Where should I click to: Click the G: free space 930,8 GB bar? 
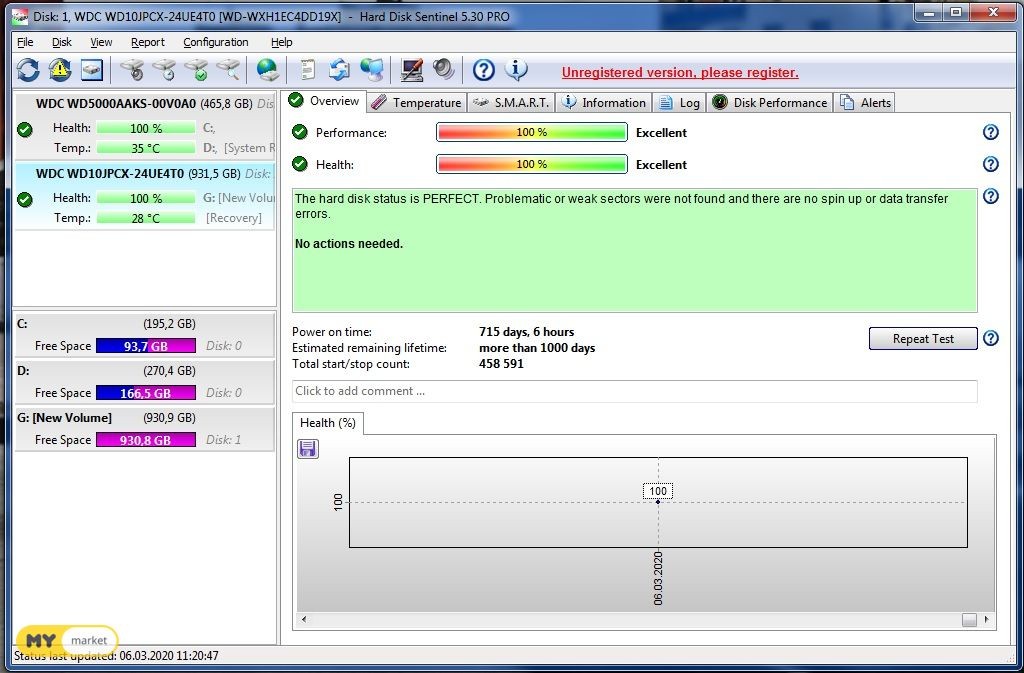pos(146,440)
